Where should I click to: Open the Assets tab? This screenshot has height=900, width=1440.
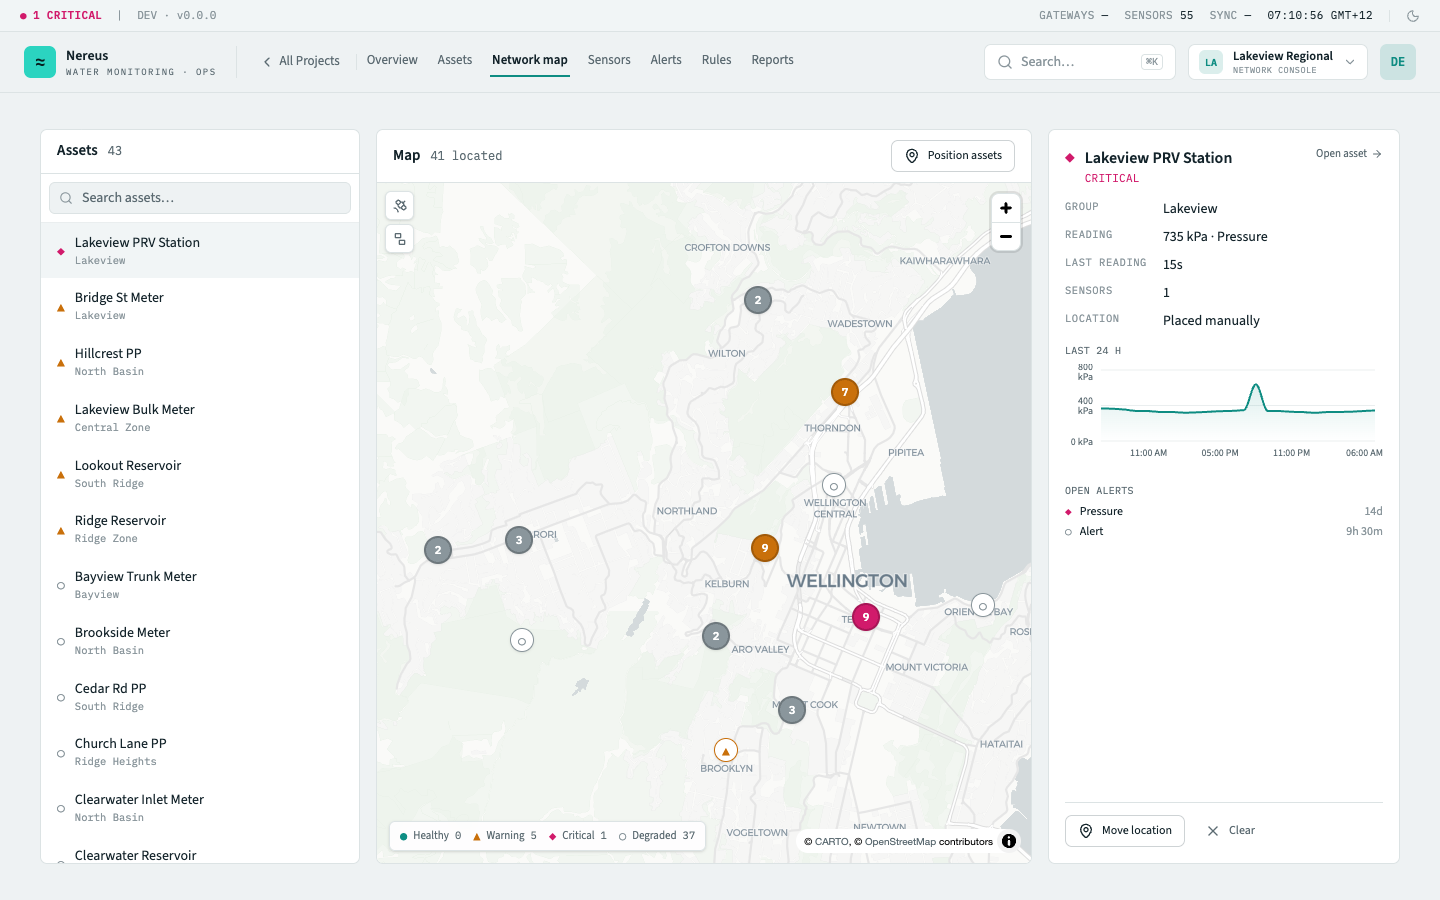pos(455,60)
